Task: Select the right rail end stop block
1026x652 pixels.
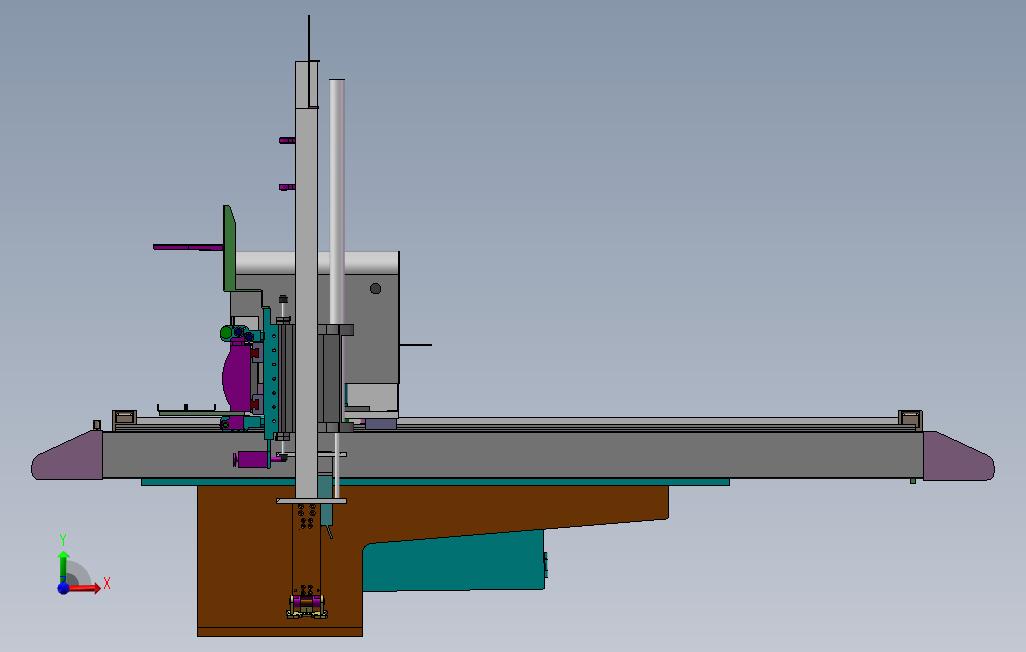Action: coord(910,418)
